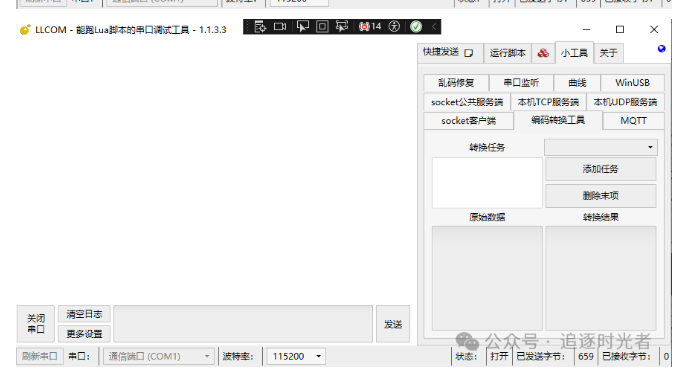This screenshot has height=377, width=680.
Task: Maximize the LLCOM window
Action: point(620,30)
